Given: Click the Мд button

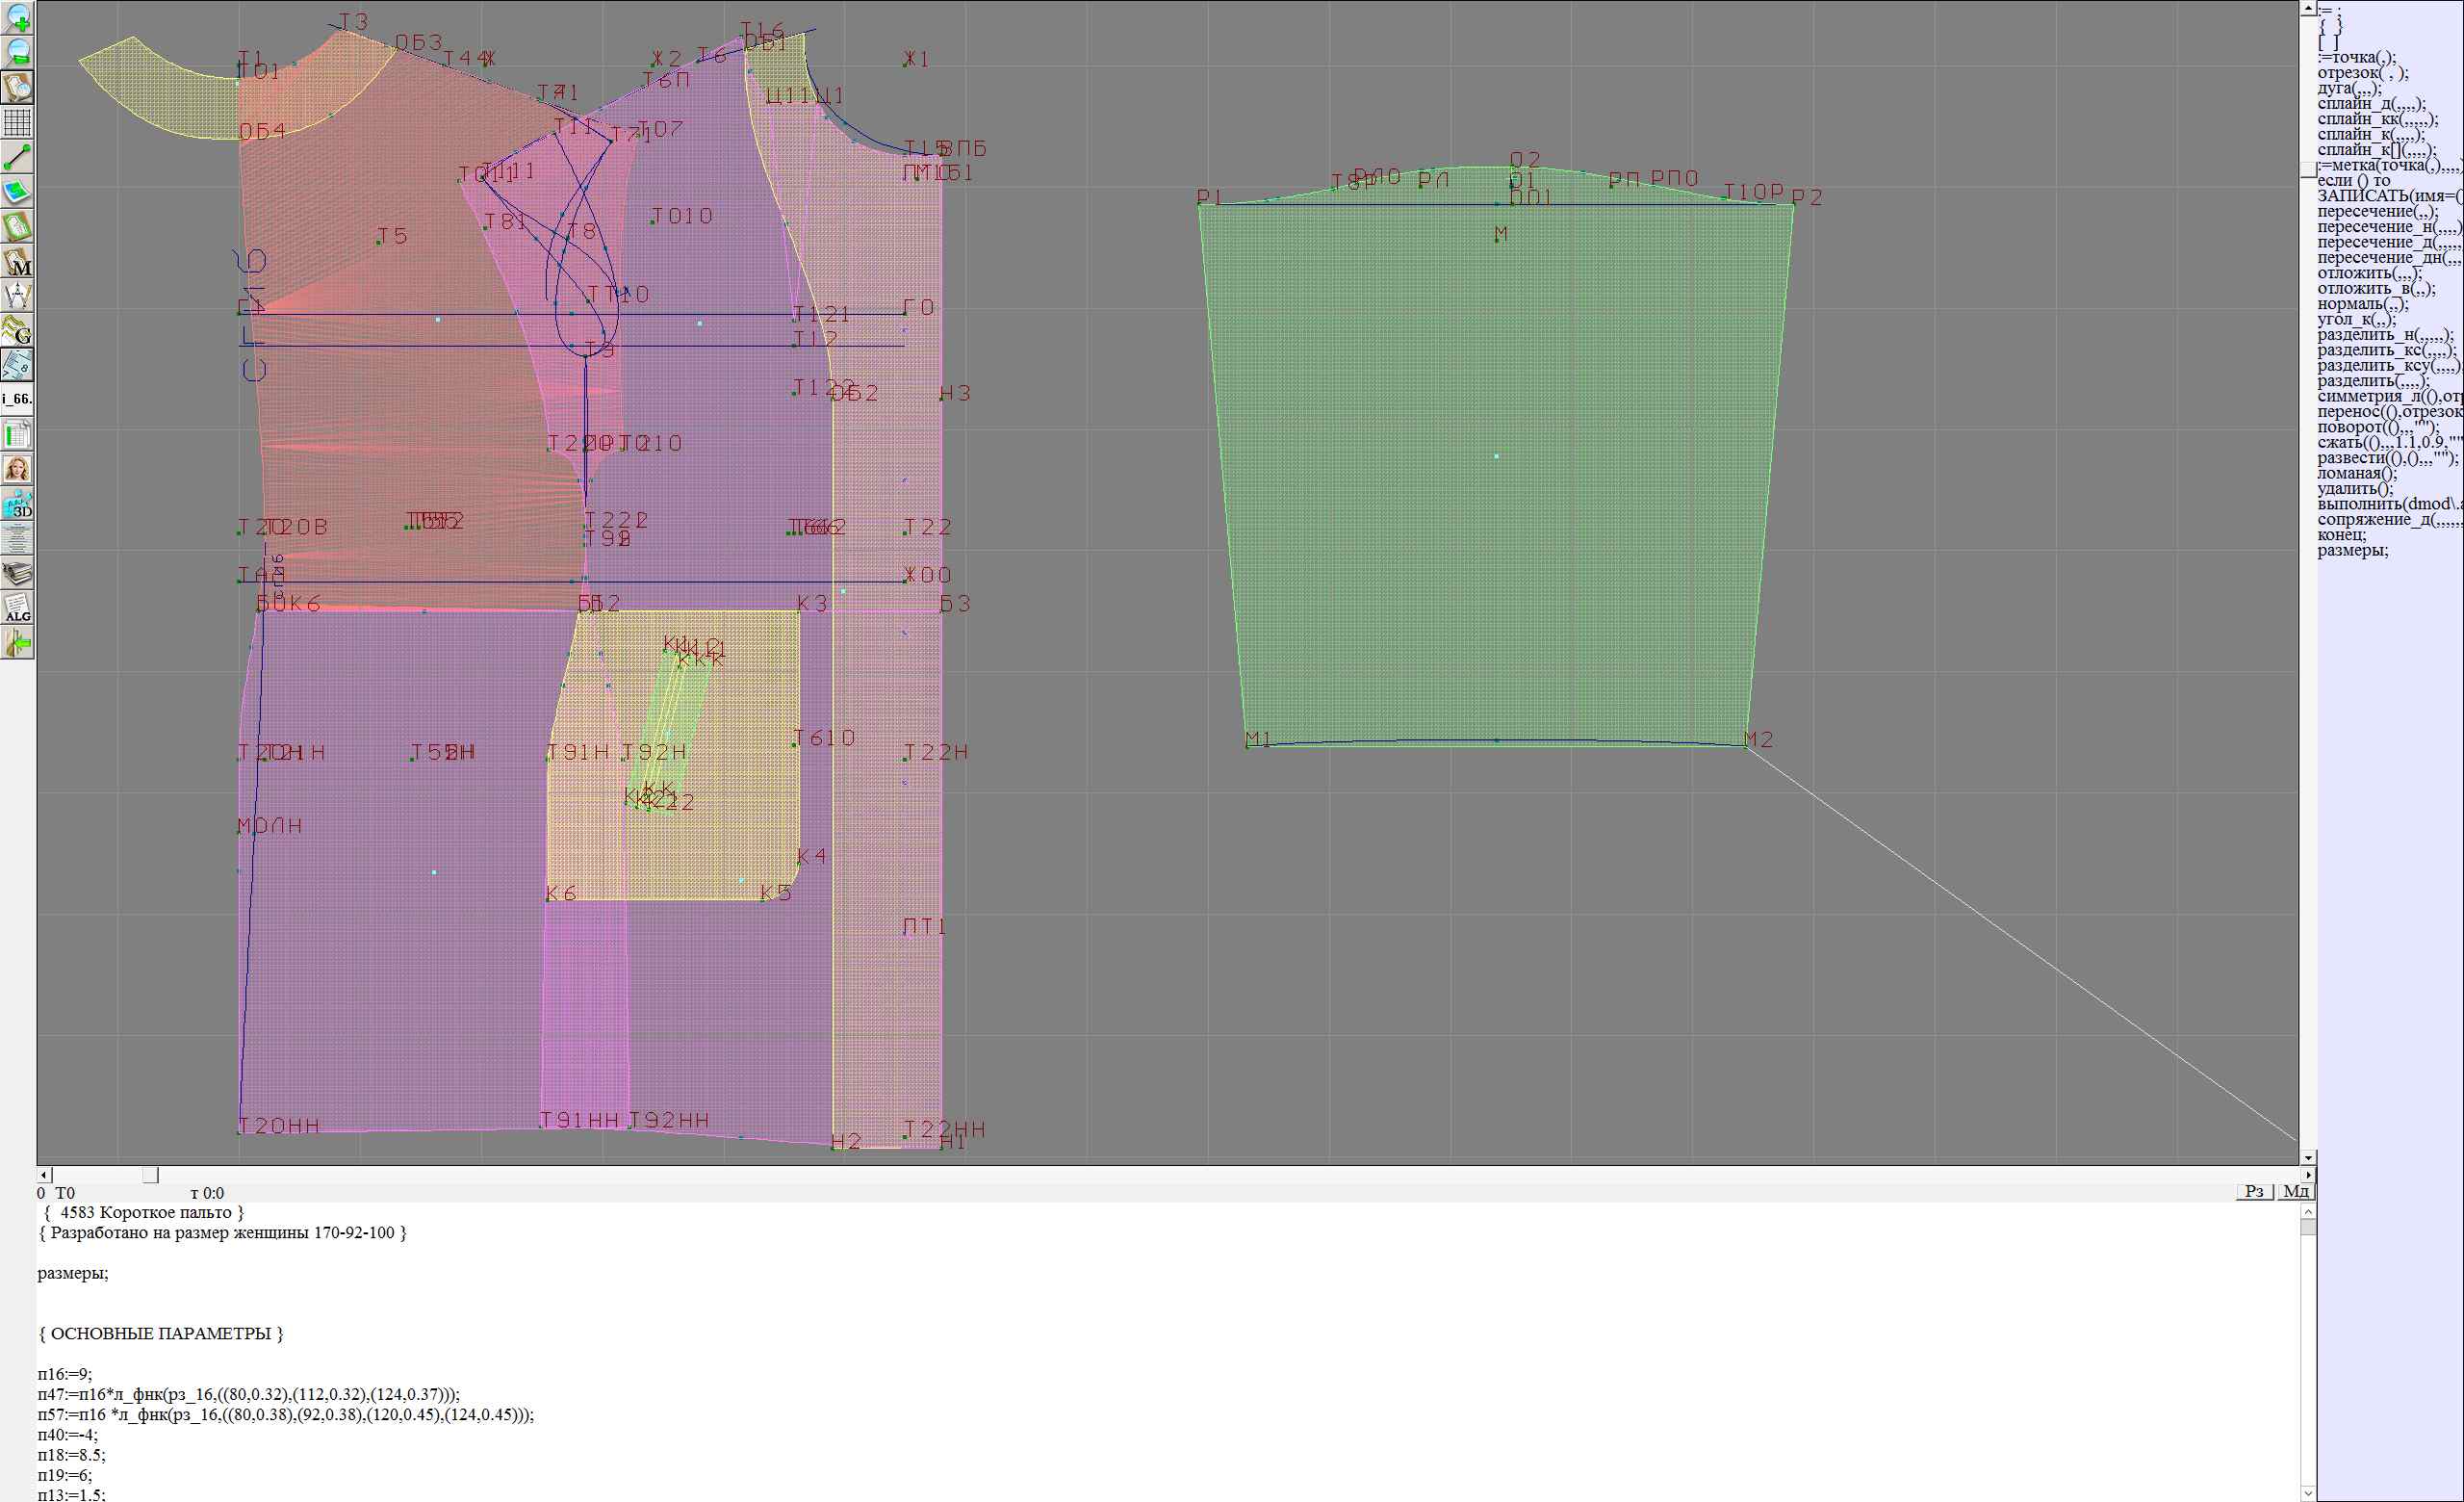Looking at the screenshot, I should coord(2296,1191).
